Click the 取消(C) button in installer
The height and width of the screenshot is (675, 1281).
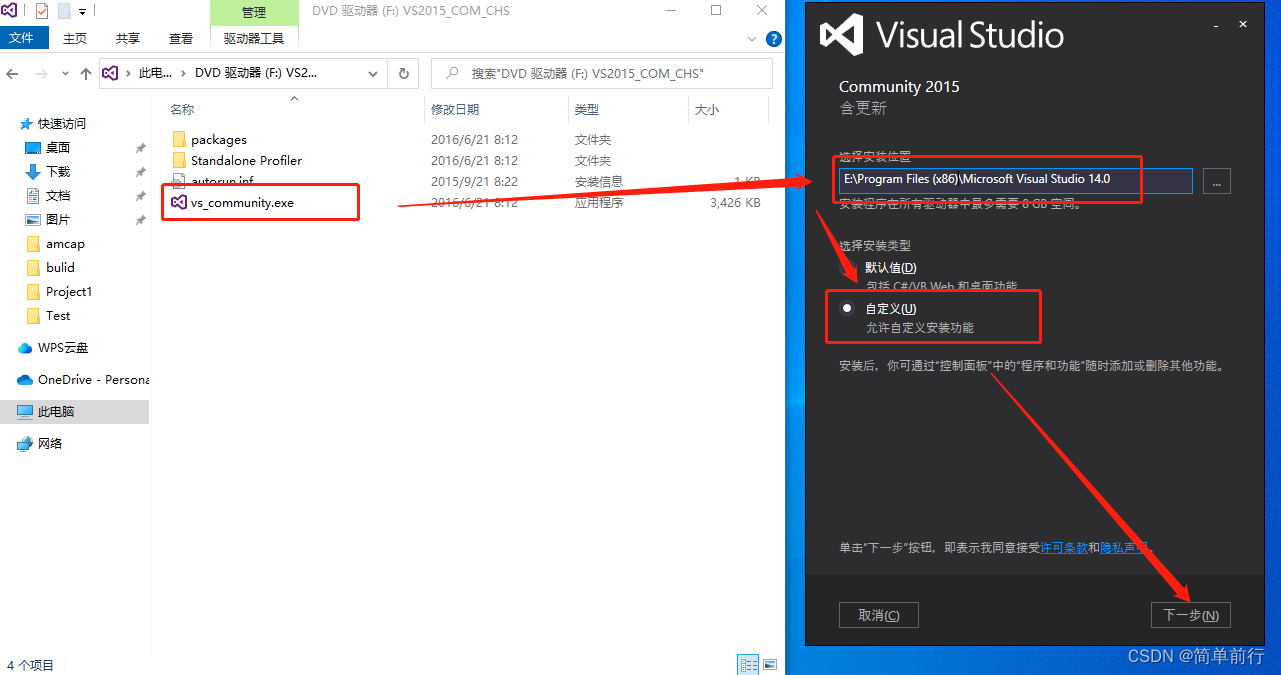pyautogui.click(x=878, y=616)
